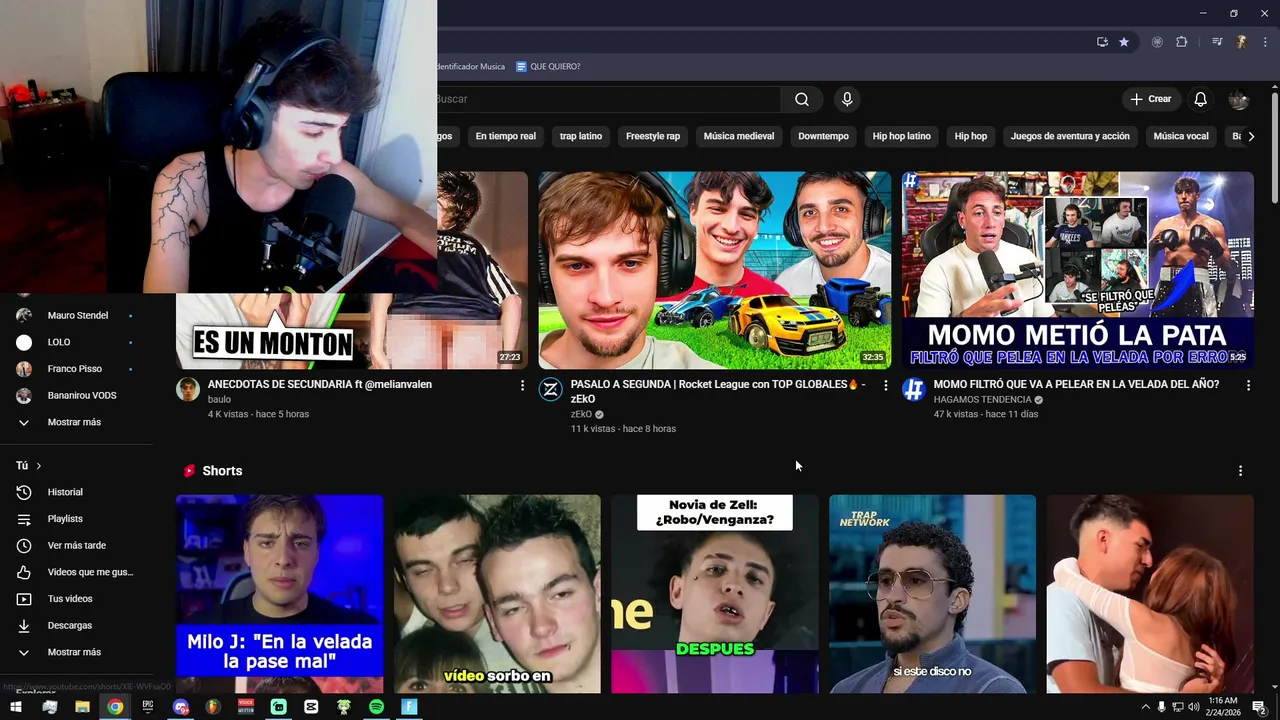Open ANECDOTAS DE SECUNDARIA video title

pyautogui.click(x=320, y=384)
